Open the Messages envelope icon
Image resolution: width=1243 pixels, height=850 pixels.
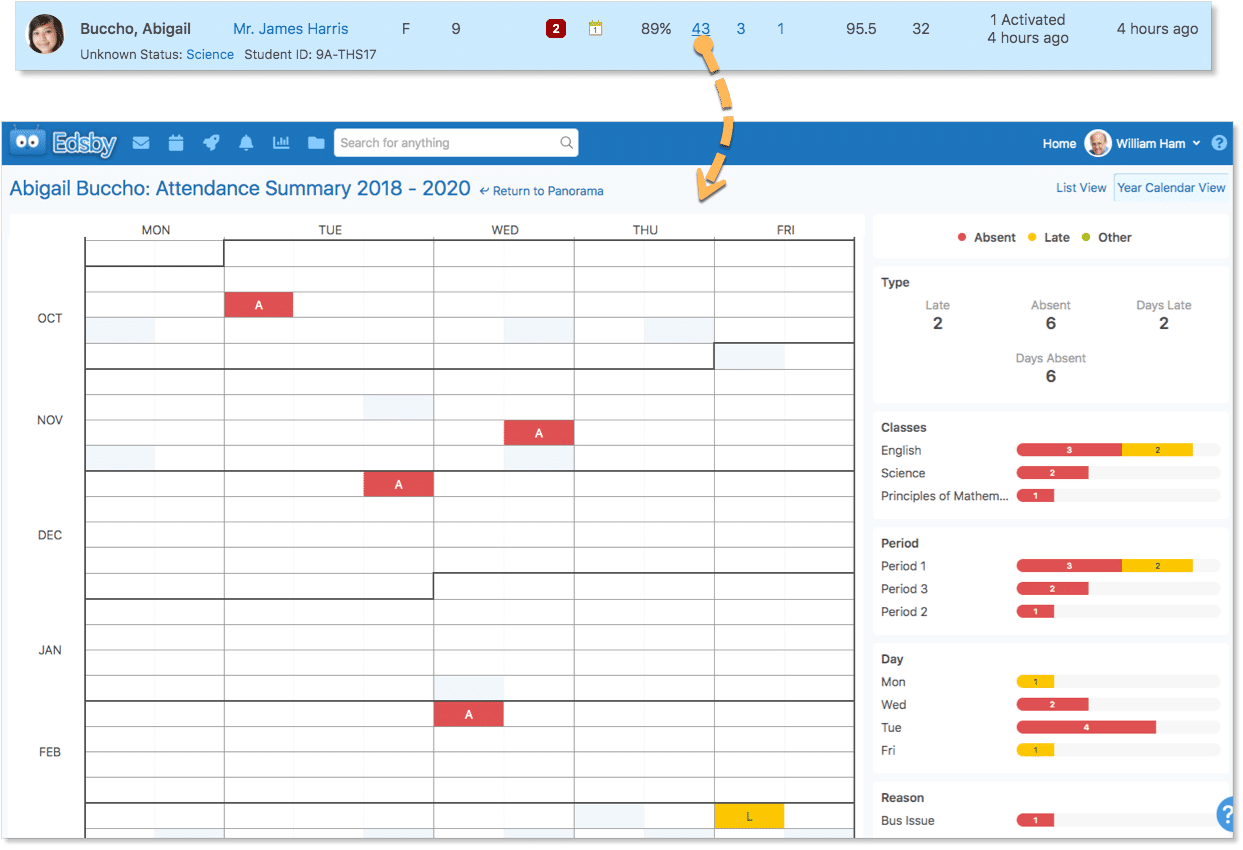[x=141, y=143]
